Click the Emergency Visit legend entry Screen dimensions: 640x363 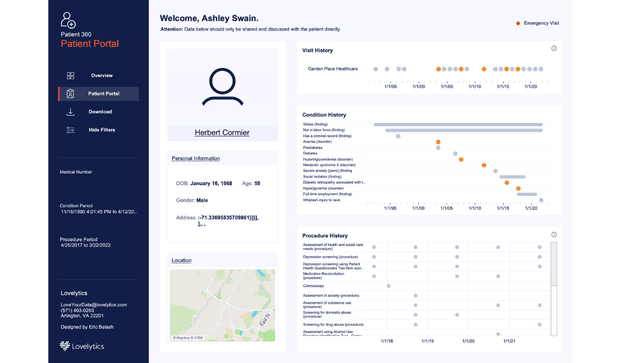538,23
